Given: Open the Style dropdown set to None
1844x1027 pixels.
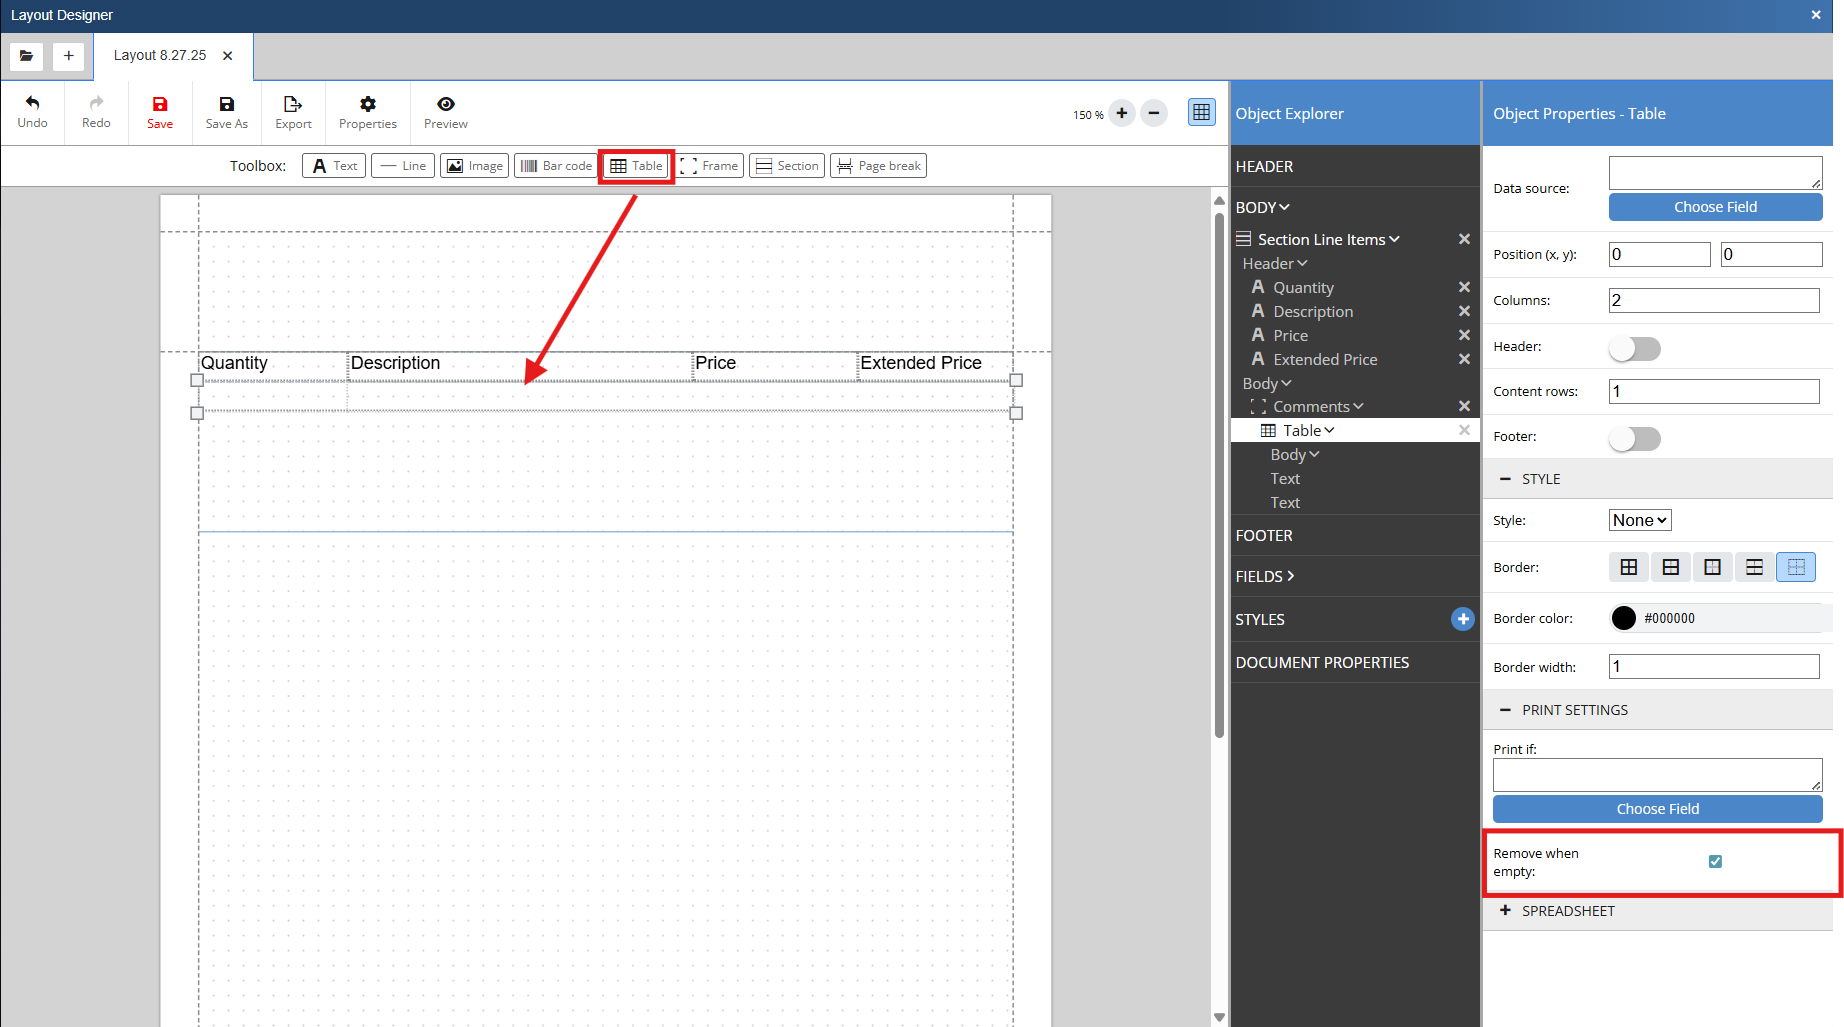Looking at the screenshot, I should coord(1639,520).
